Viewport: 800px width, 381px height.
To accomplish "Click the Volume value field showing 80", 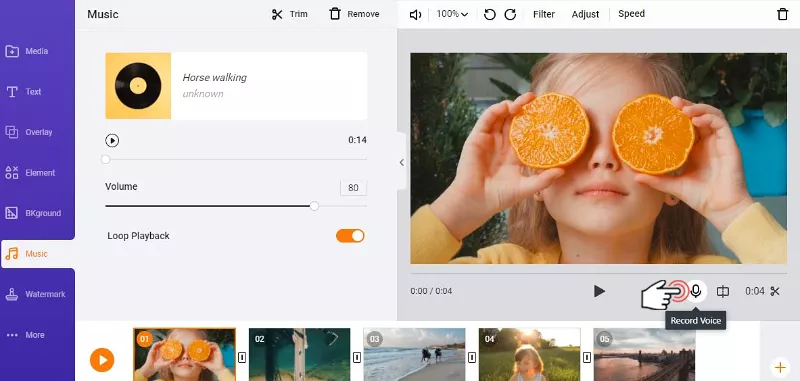I will tap(353, 188).
